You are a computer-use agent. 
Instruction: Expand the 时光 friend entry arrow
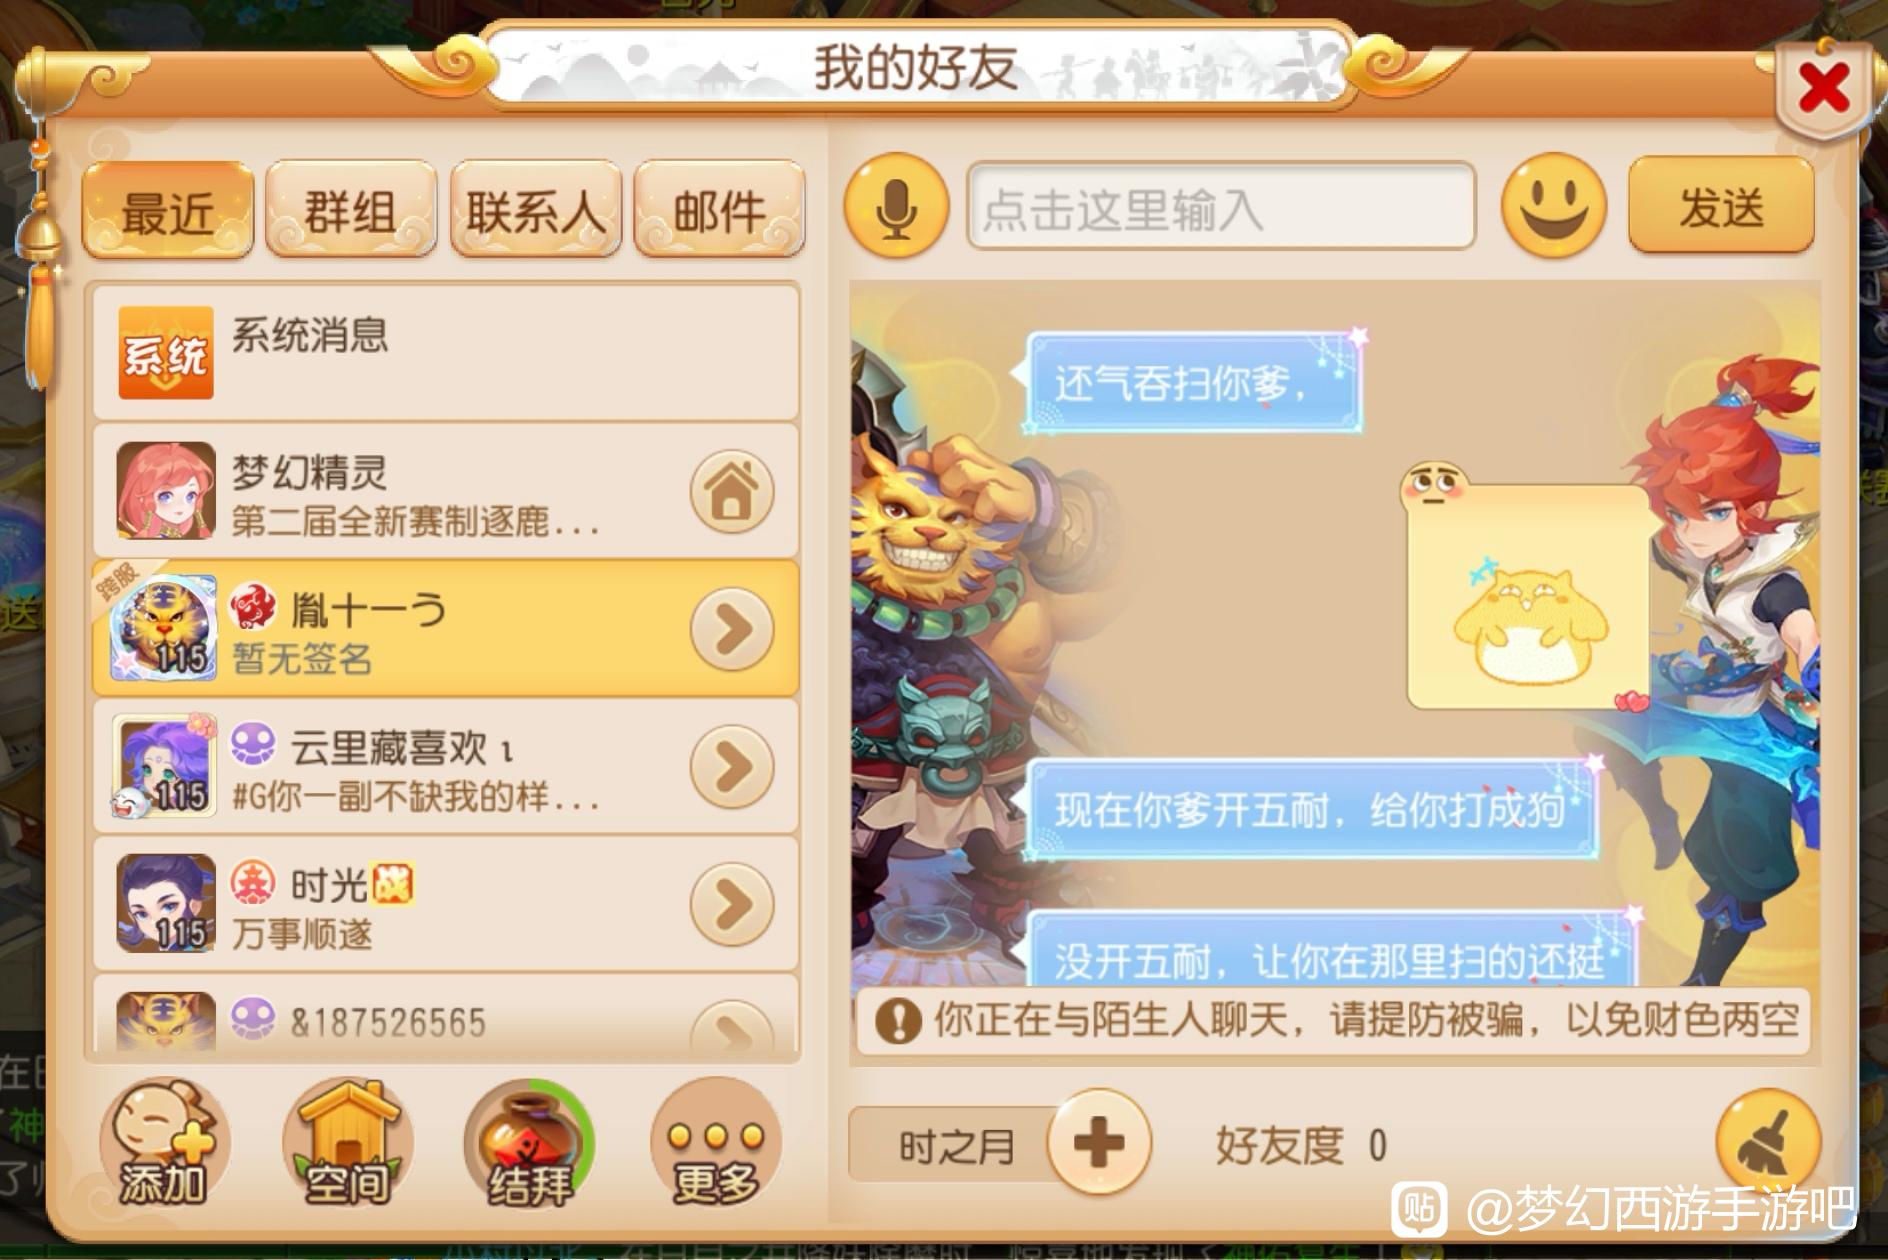pos(732,904)
